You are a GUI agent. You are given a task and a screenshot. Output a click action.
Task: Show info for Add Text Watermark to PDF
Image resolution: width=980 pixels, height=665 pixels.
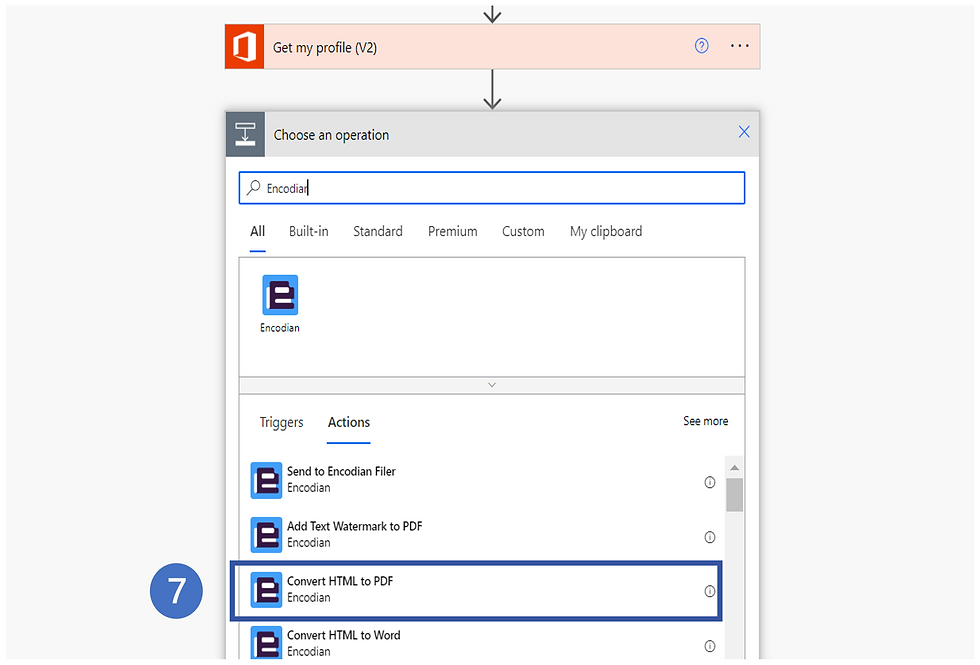point(709,537)
